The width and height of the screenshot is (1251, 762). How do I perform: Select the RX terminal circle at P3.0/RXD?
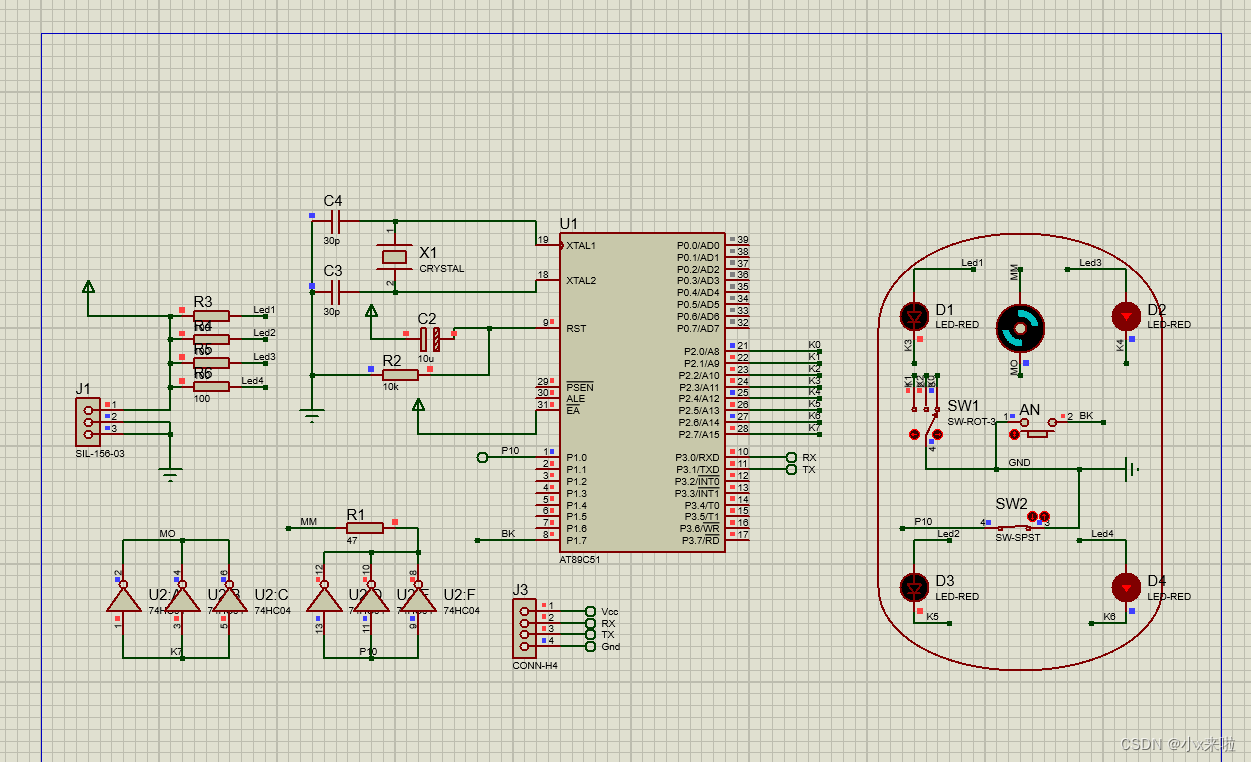pos(793,457)
